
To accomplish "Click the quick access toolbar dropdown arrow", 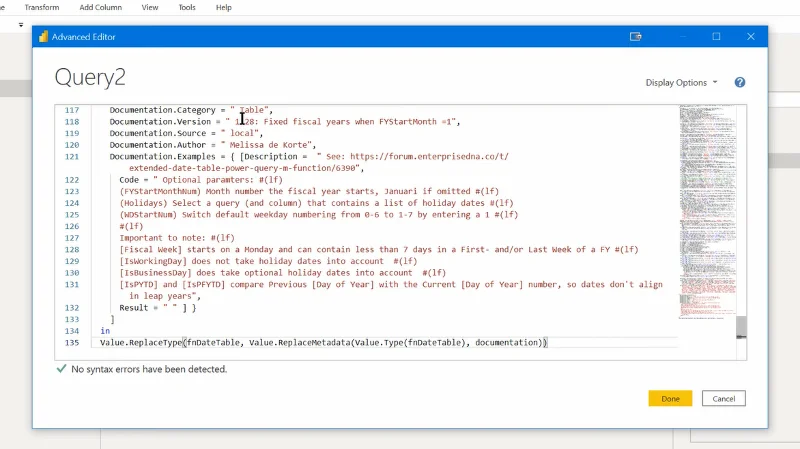I will [21, 24].
